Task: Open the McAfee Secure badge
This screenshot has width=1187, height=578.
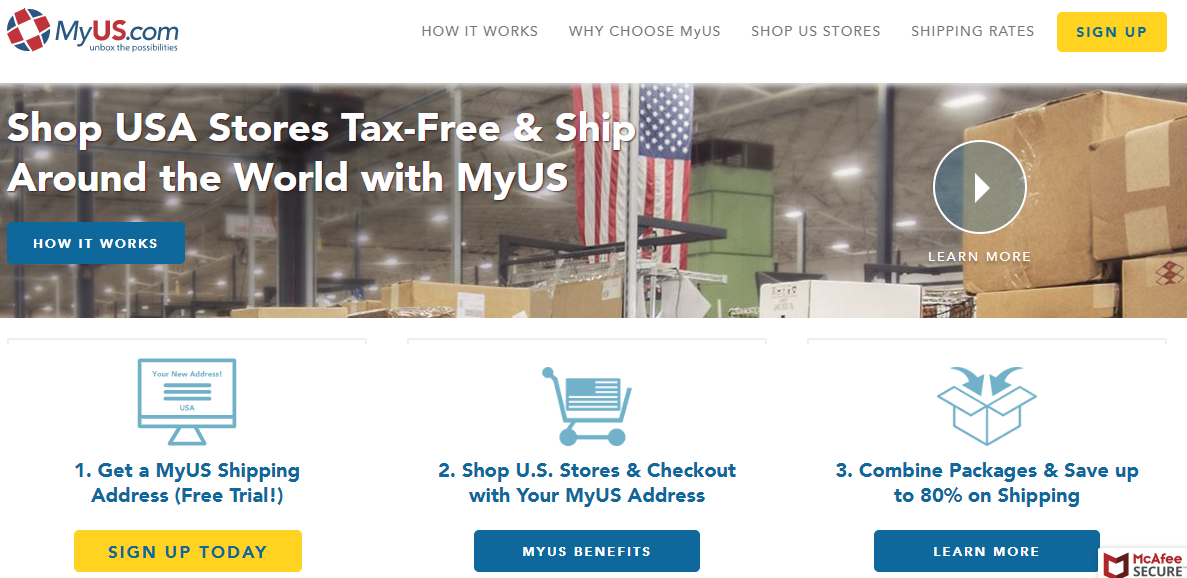Action: pyautogui.click(x=1143, y=563)
